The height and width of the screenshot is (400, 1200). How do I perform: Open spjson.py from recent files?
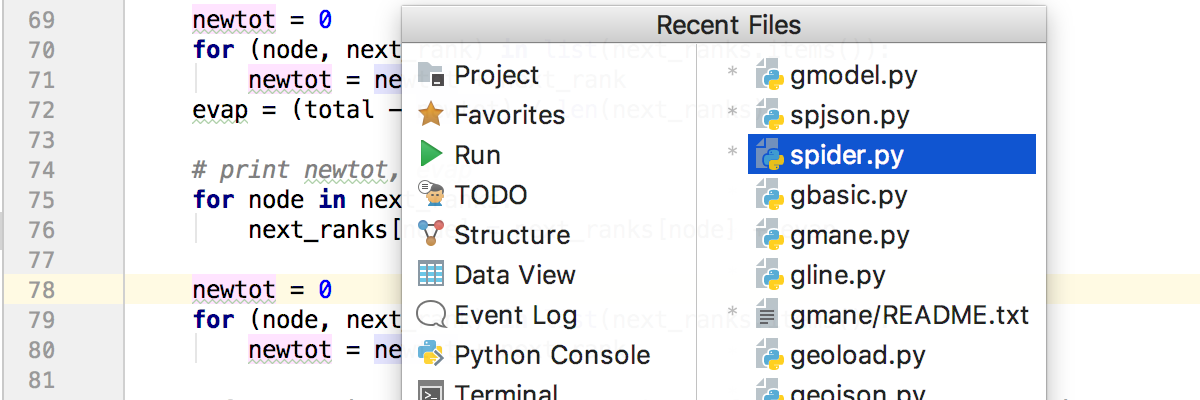[849, 115]
